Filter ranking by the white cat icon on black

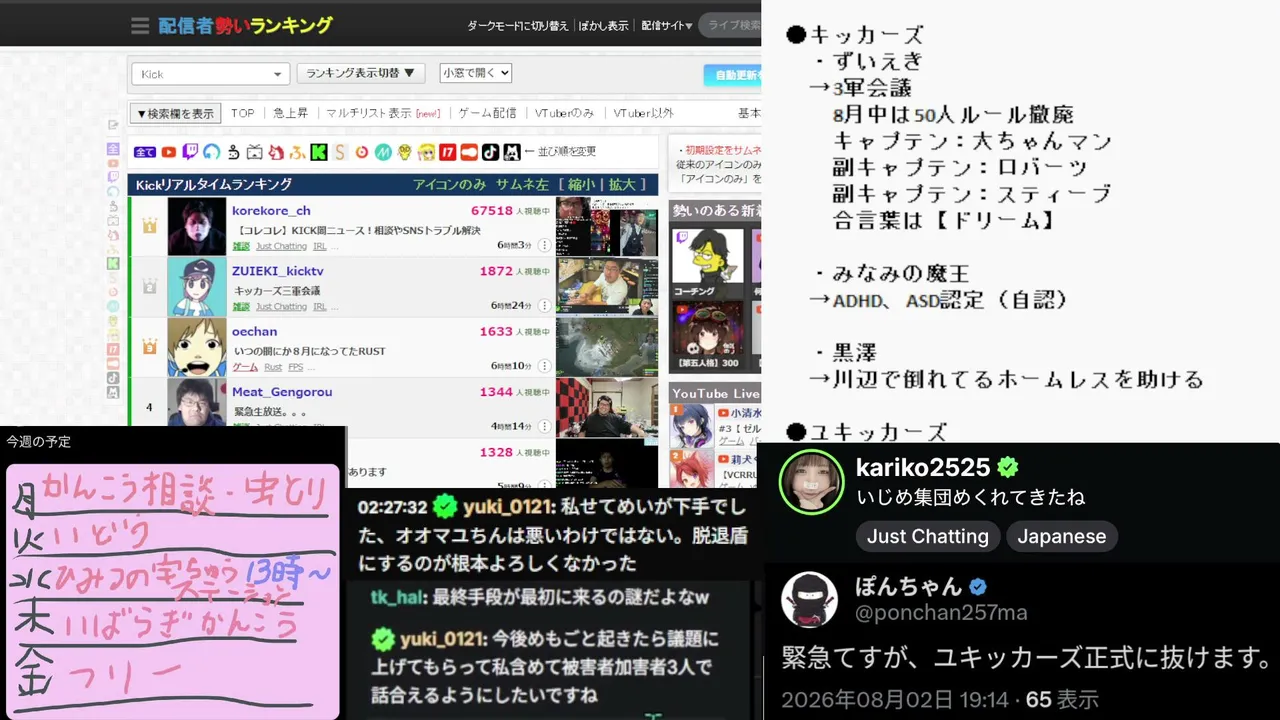[512, 152]
